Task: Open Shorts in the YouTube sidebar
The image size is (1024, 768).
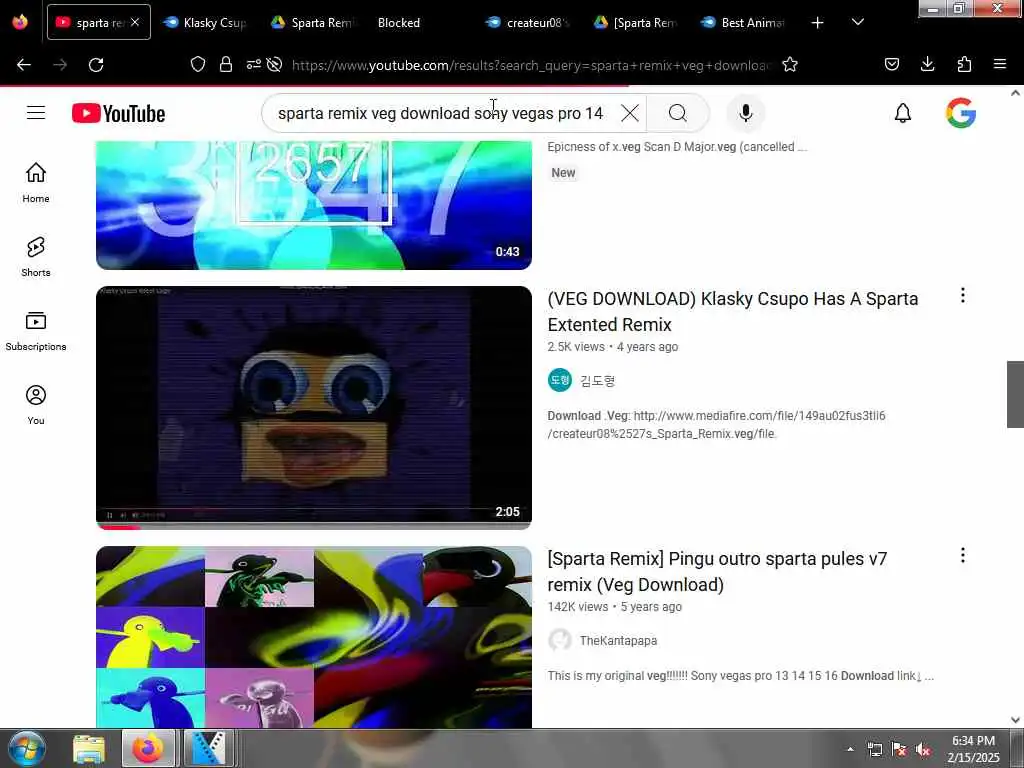Action: 36,257
